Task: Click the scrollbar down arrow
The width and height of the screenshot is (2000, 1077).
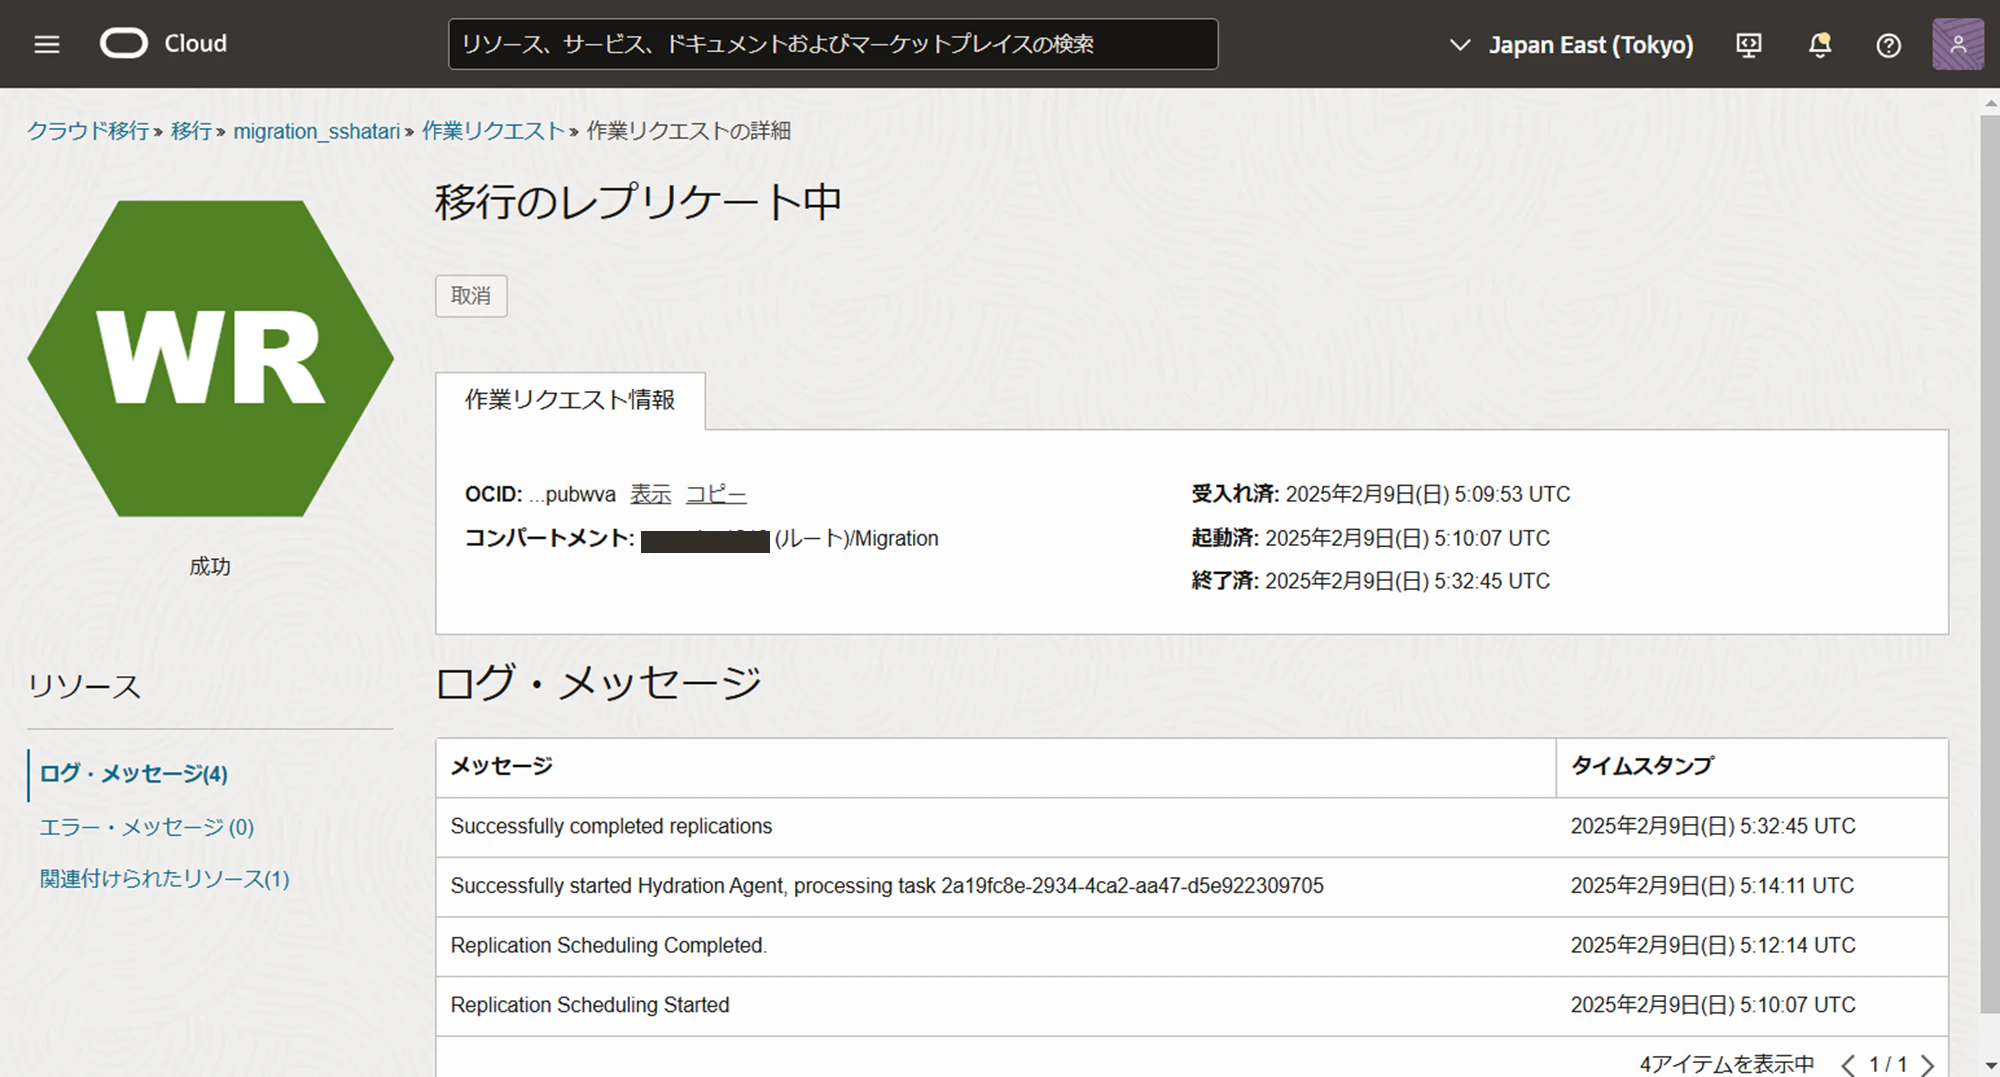Action: pyautogui.click(x=1990, y=1067)
